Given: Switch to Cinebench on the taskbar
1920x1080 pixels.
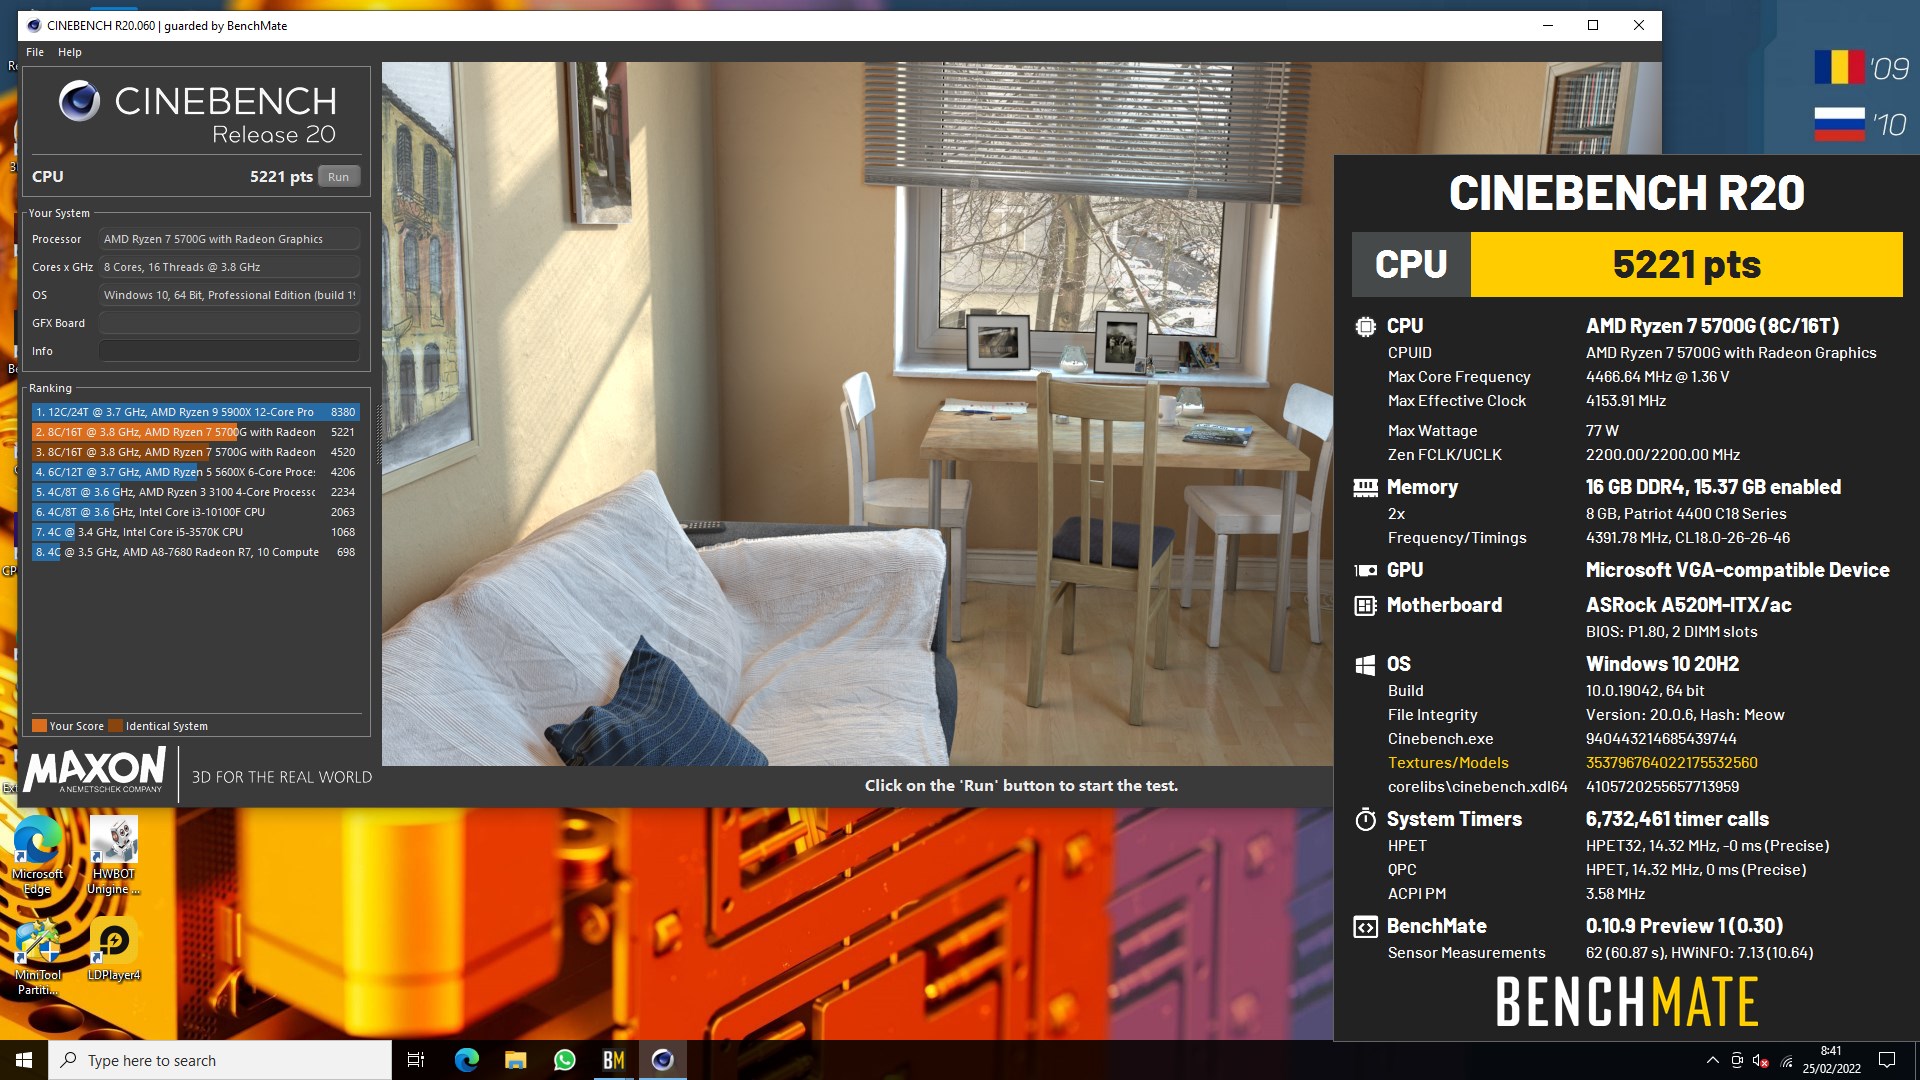Looking at the screenshot, I should click(662, 1060).
